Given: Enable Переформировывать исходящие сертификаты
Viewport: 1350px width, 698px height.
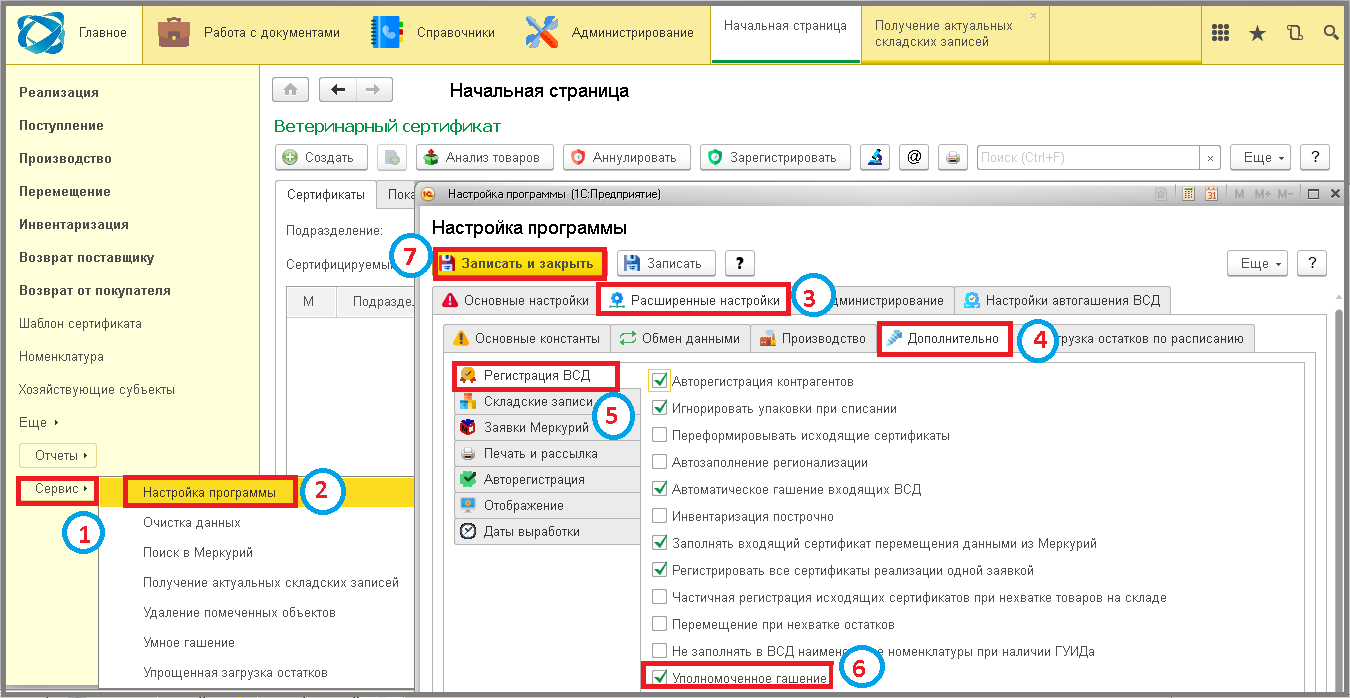Looking at the screenshot, I should [x=660, y=435].
